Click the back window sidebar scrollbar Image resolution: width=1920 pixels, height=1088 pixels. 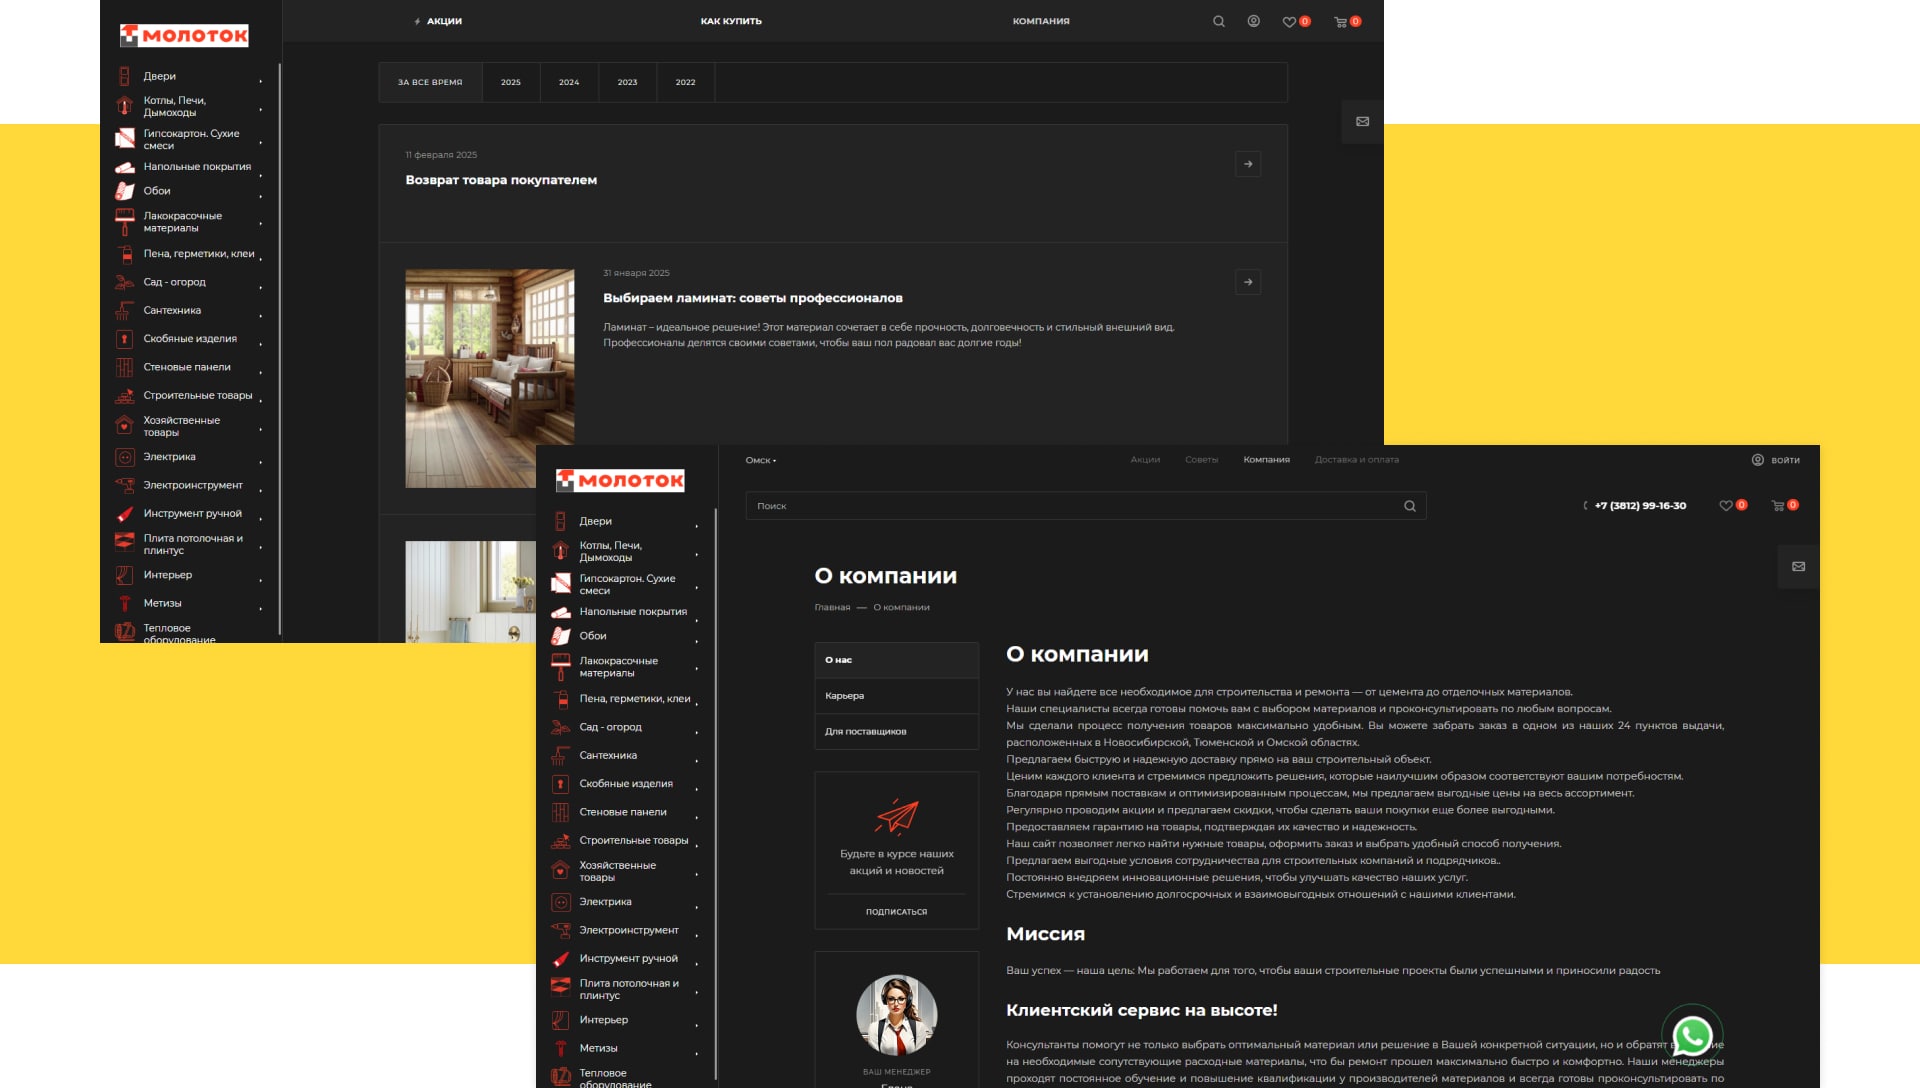280,350
